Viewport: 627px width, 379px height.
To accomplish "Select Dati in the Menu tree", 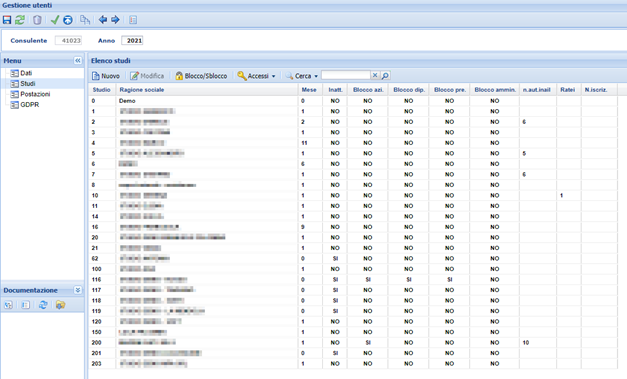I will pyautogui.click(x=26, y=73).
